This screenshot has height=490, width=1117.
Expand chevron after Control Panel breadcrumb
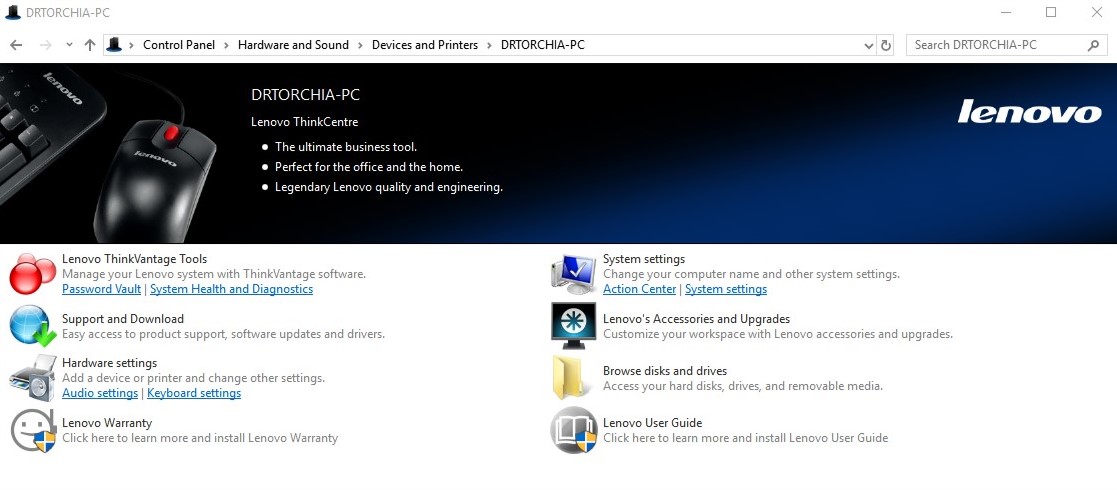[x=227, y=45]
